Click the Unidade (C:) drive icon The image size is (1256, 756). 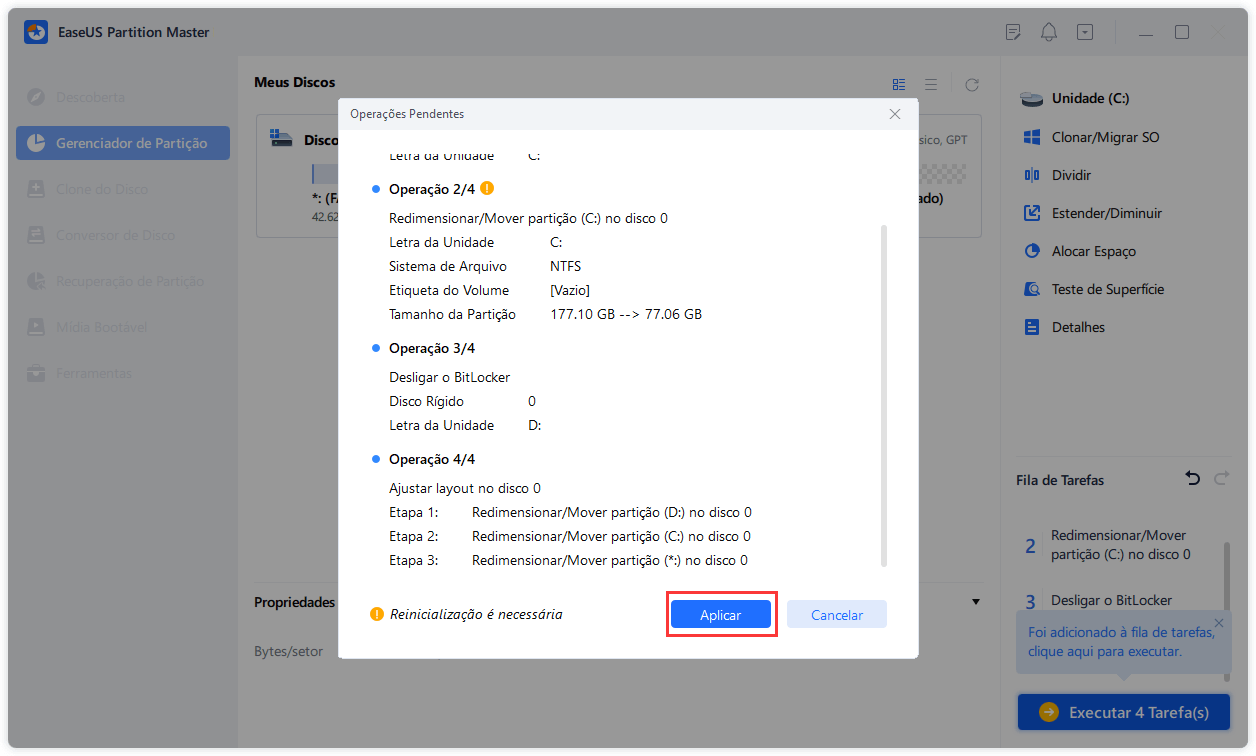click(x=1031, y=99)
